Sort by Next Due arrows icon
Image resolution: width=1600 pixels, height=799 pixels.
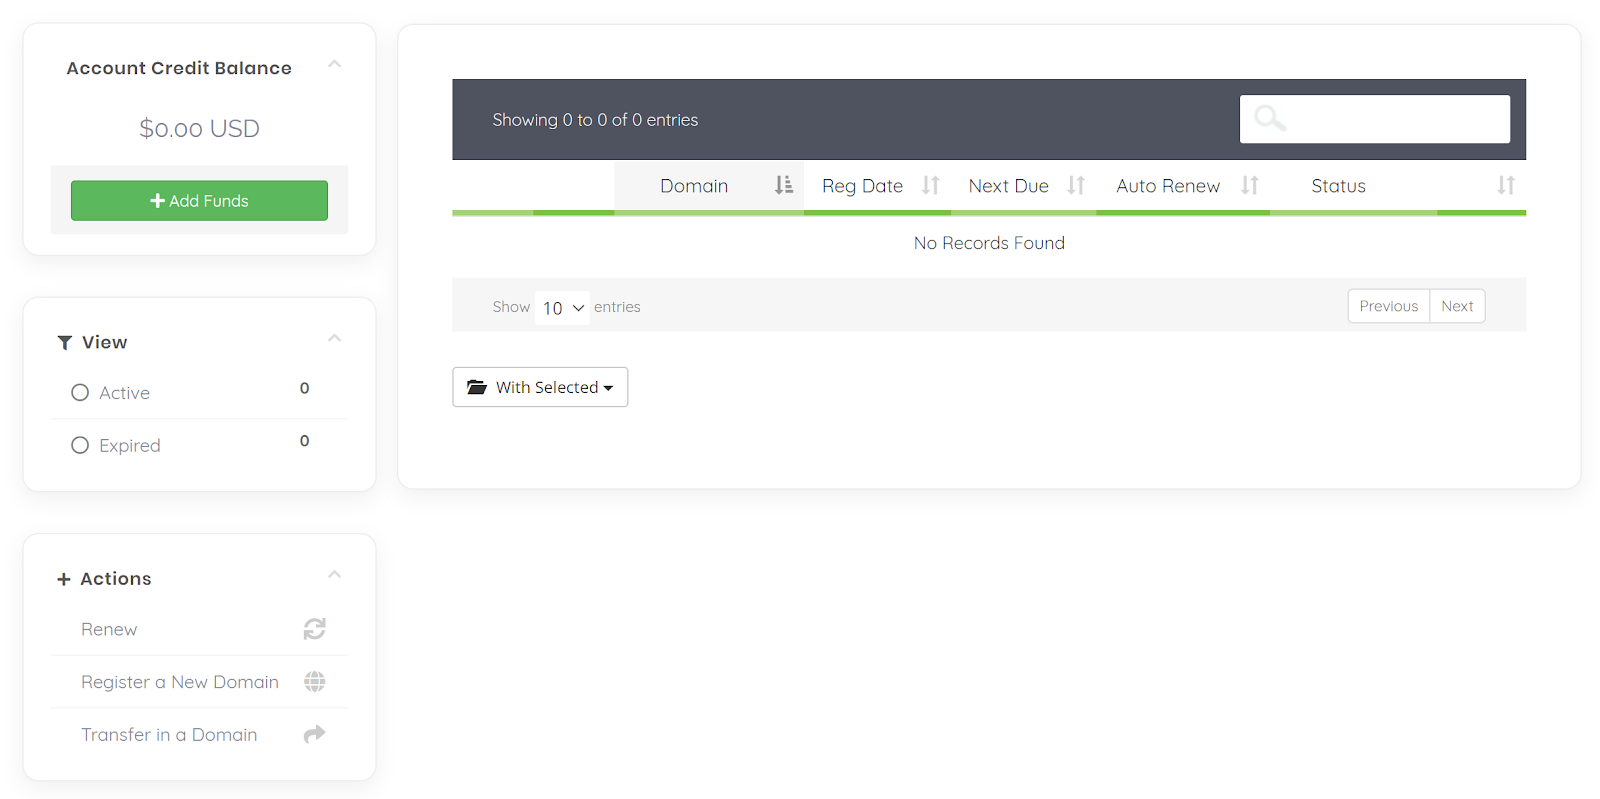tap(1076, 185)
